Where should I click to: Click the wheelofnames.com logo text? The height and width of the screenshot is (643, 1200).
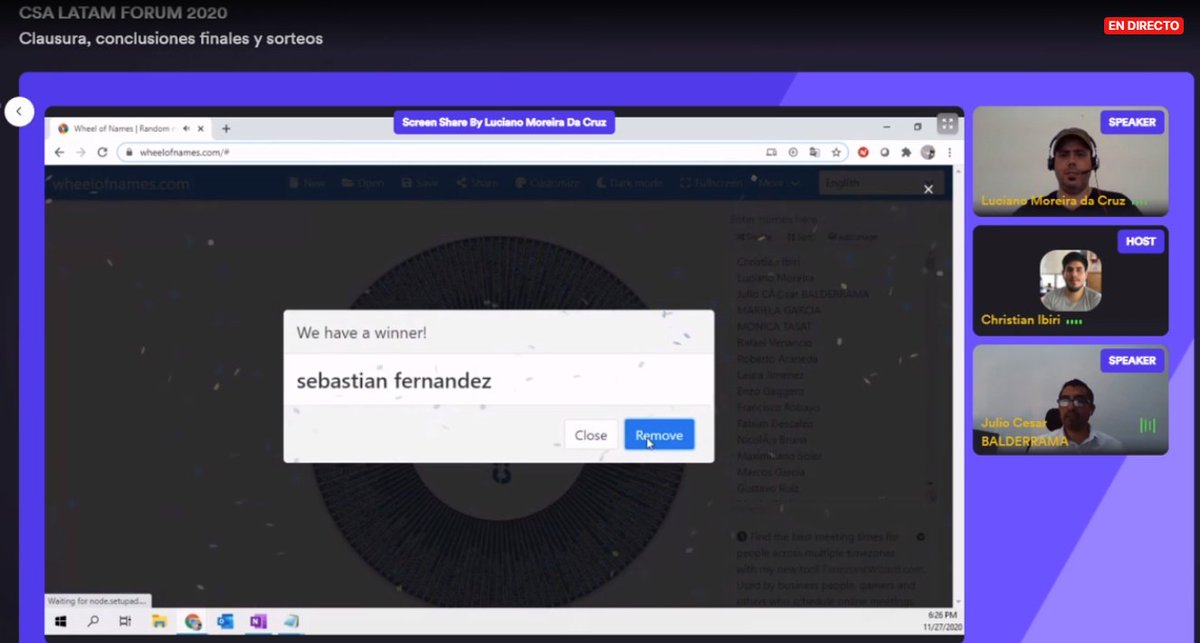[x=121, y=184]
